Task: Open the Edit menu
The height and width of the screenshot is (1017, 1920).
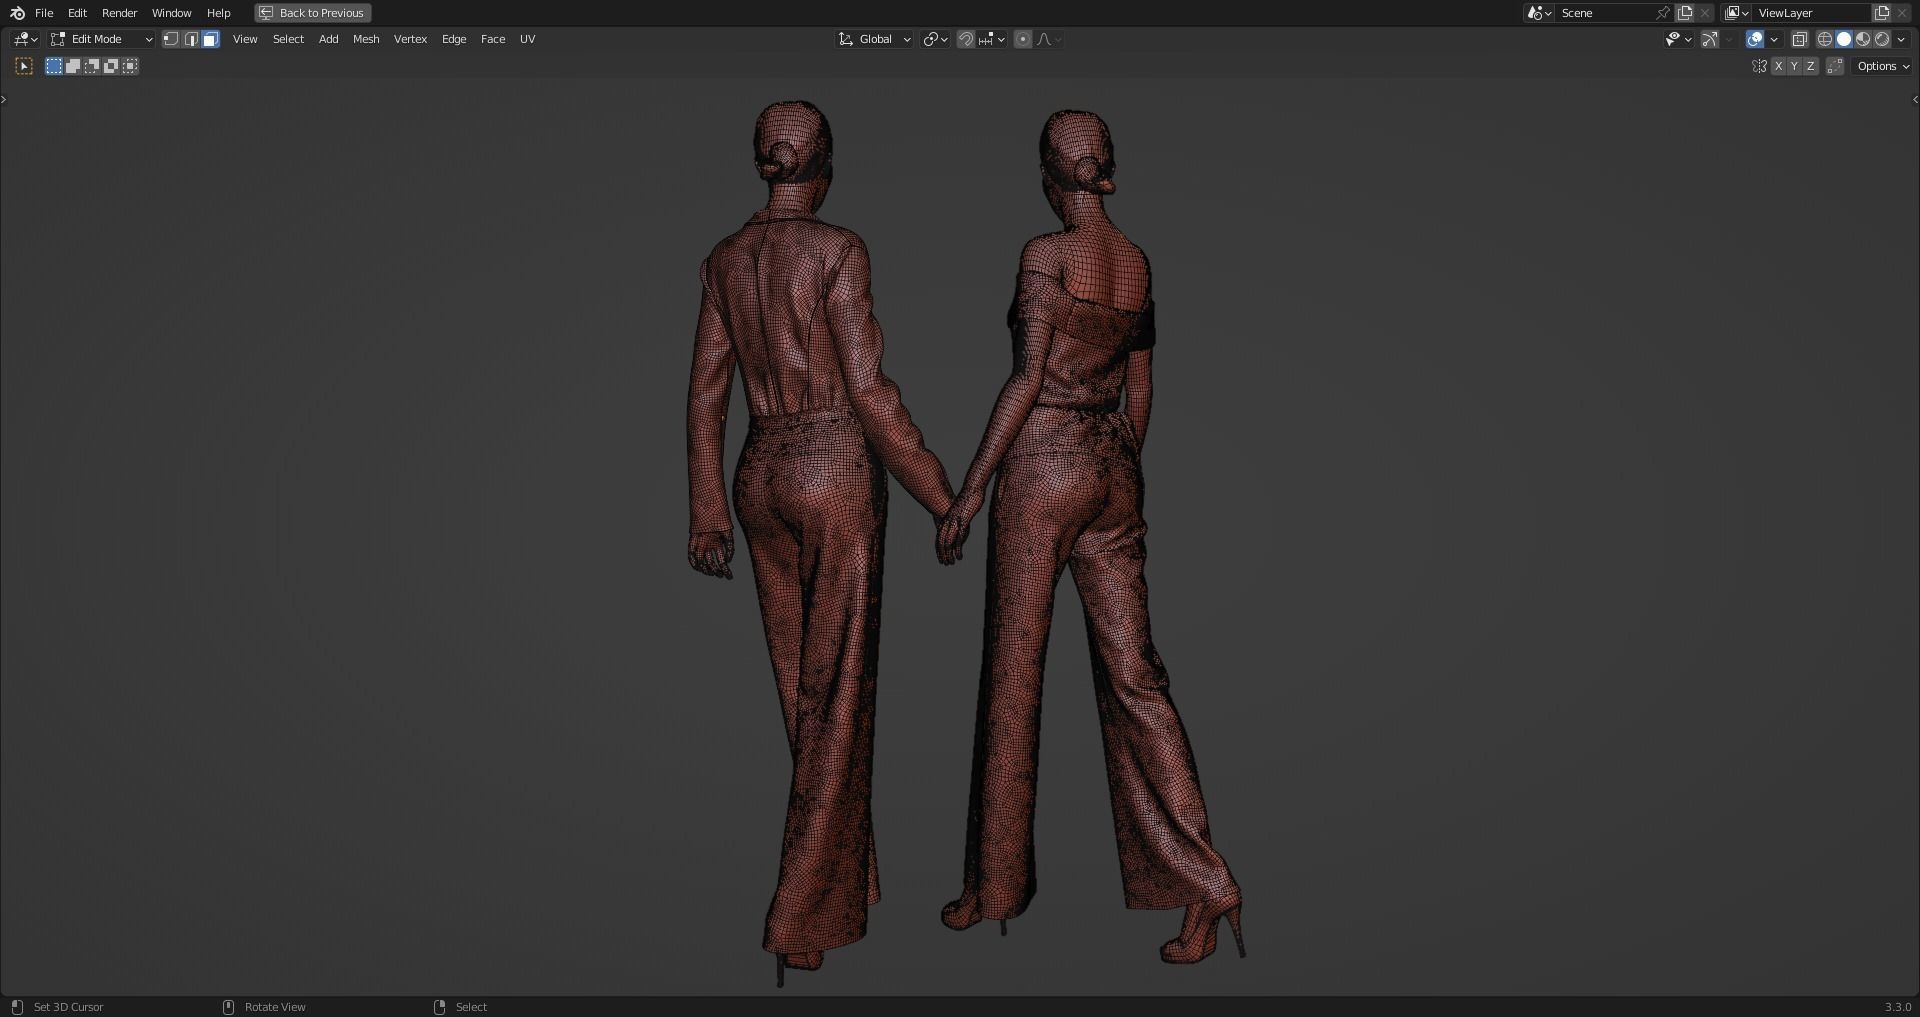Action: pyautogui.click(x=77, y=13)
